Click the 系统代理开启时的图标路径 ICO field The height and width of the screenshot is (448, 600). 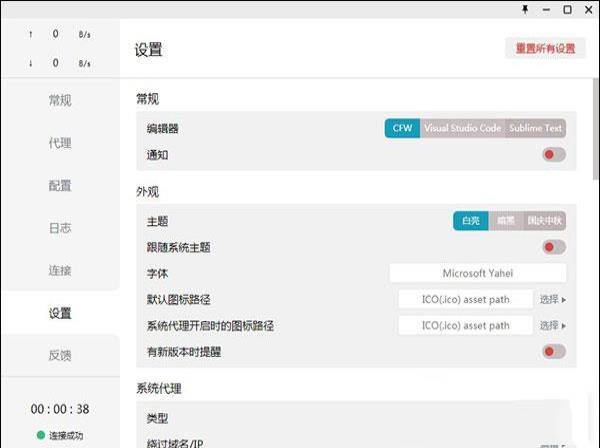[465, 326]
